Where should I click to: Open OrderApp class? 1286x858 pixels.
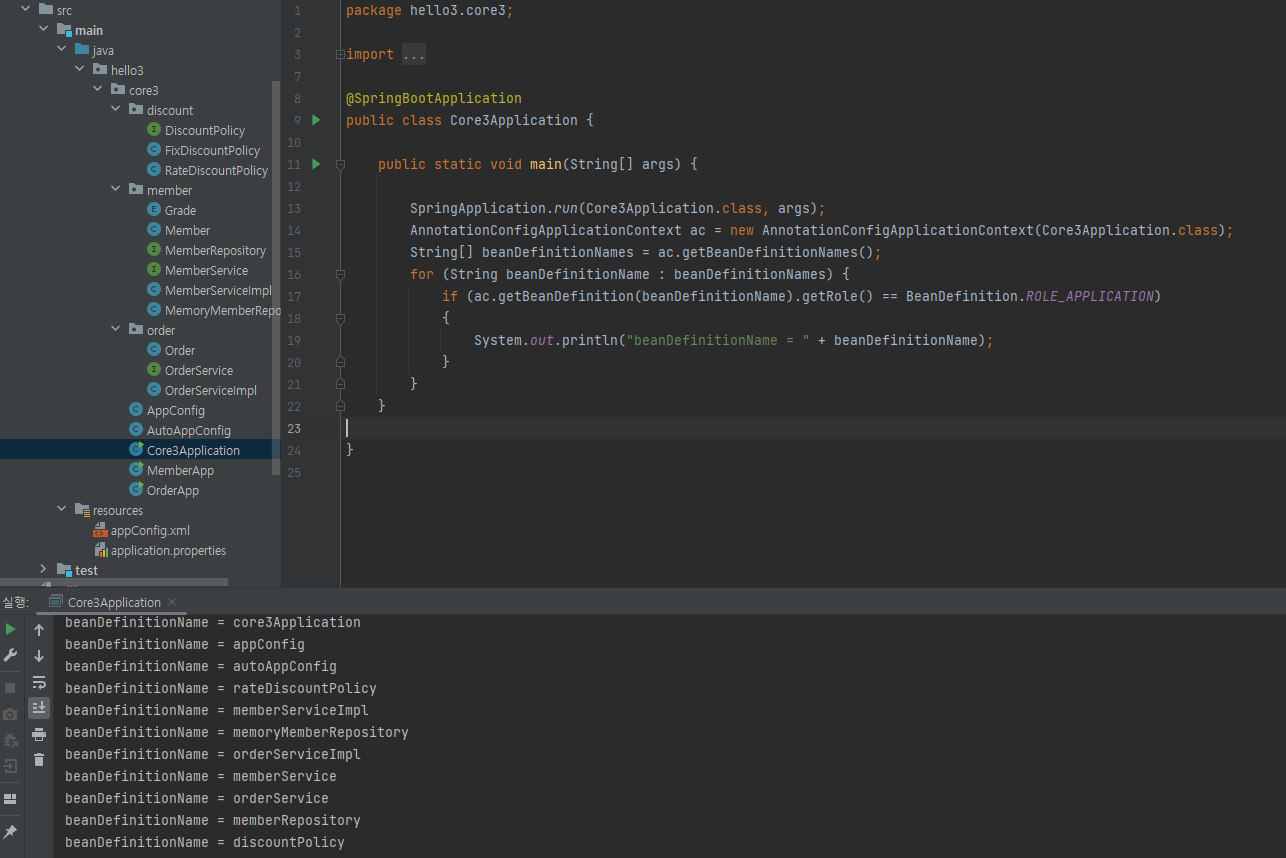173,490
